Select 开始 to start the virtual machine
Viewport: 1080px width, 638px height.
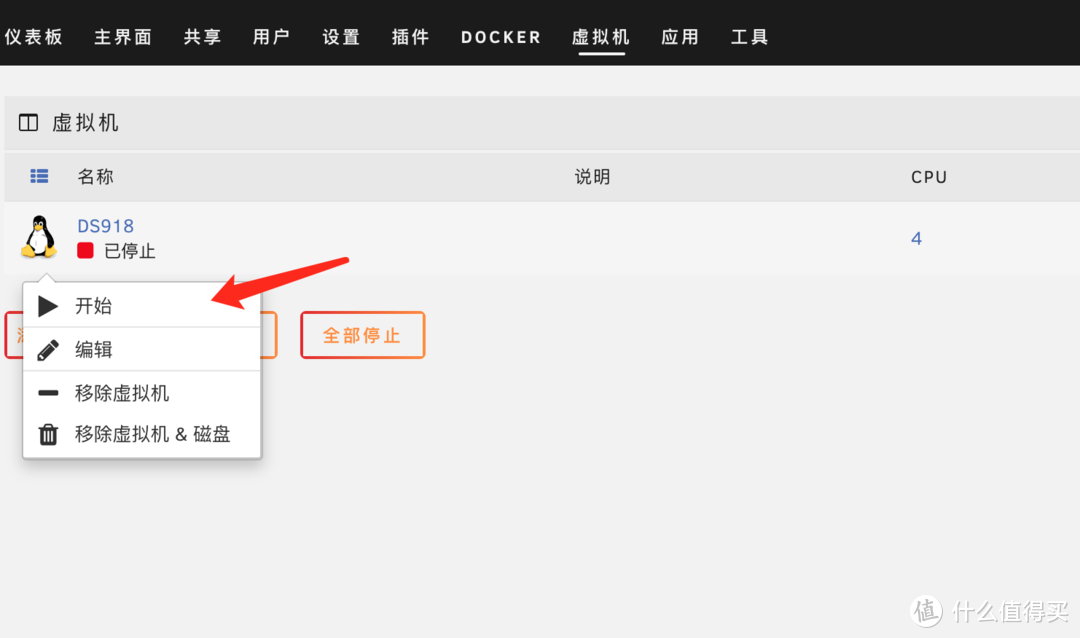point(95,305)
